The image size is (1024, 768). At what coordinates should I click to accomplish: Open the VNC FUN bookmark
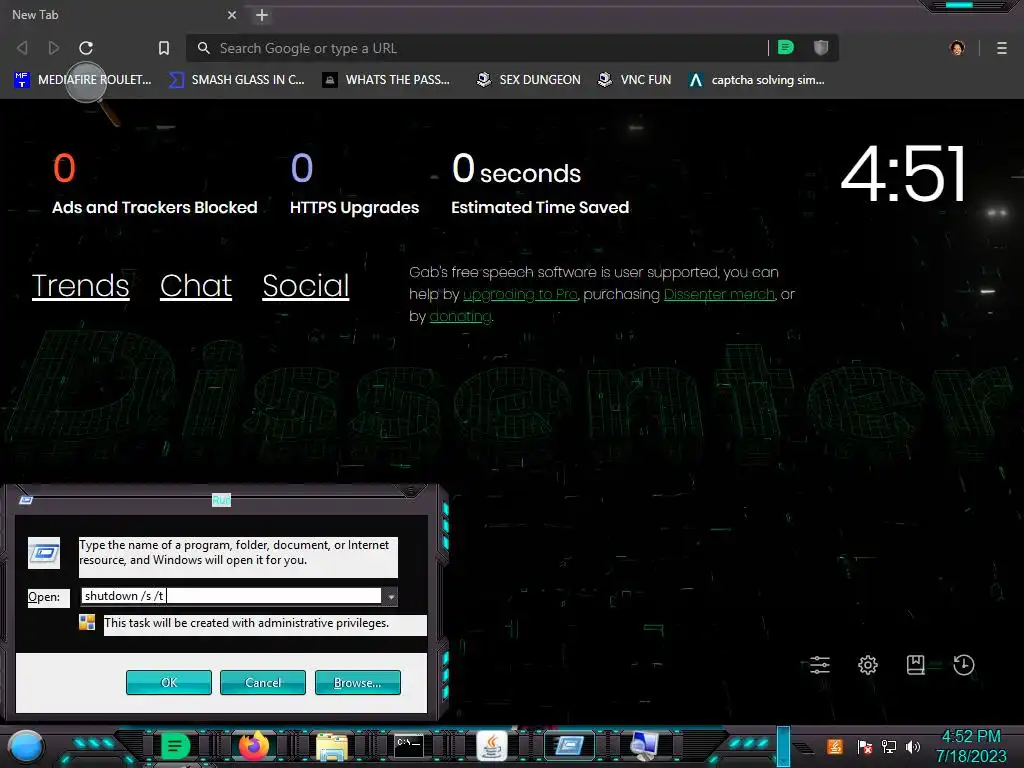coord(634,80)
